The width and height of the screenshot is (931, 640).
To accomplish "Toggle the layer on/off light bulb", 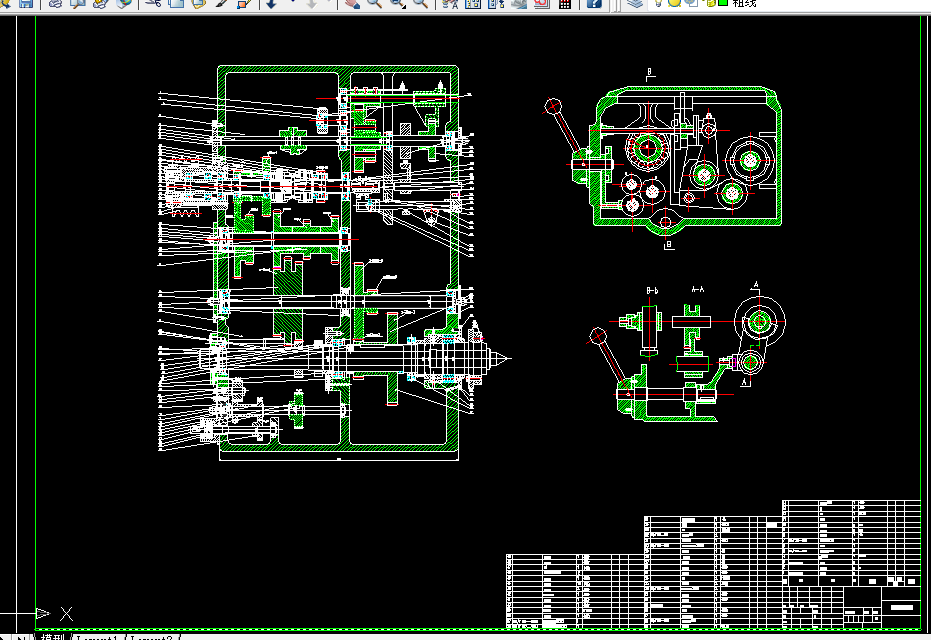I will pos(659,3).
